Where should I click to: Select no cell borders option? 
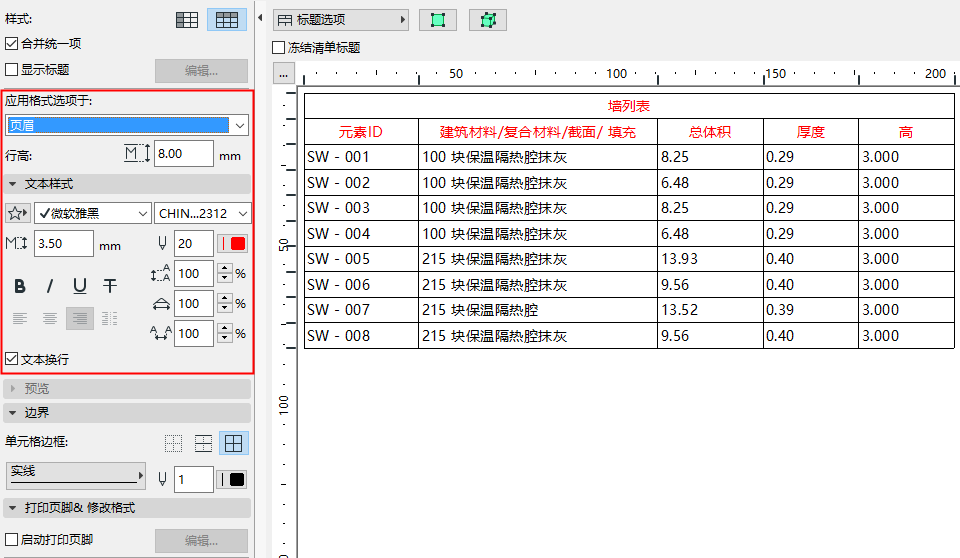pyautogui.click(x=174, y=443)
